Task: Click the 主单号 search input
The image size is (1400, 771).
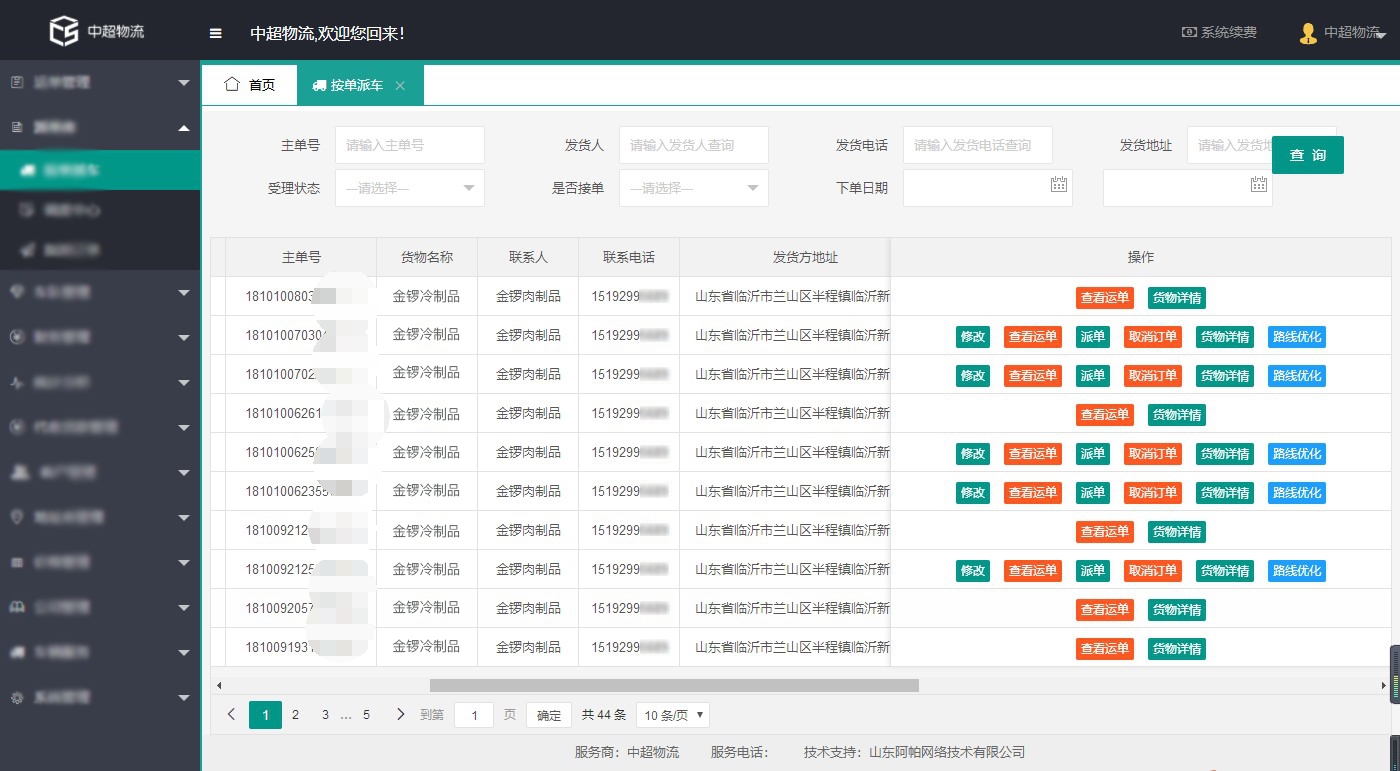Action: (x=410, y=145)
